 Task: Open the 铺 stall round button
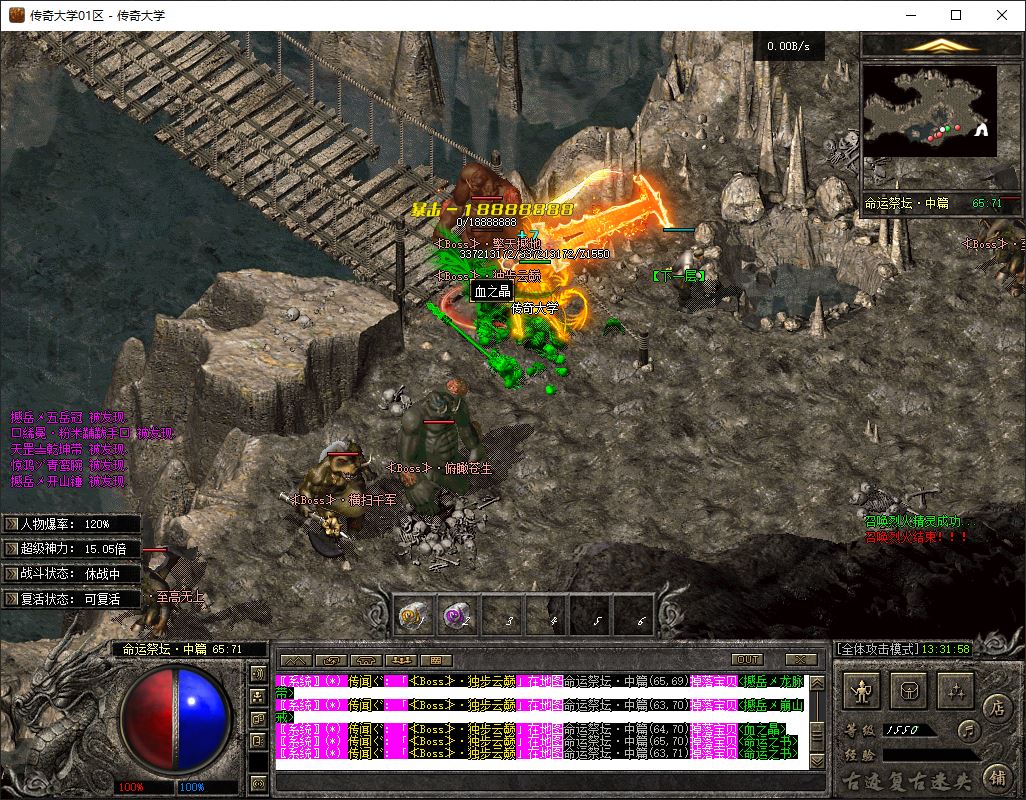pos(997,777)
